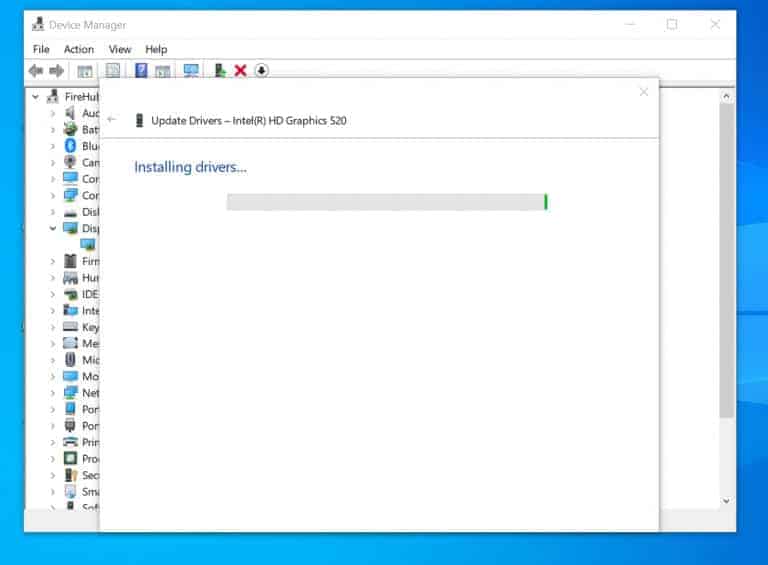Select the Batteries icon
Viewport: 768px width, 565px height.
71,129
